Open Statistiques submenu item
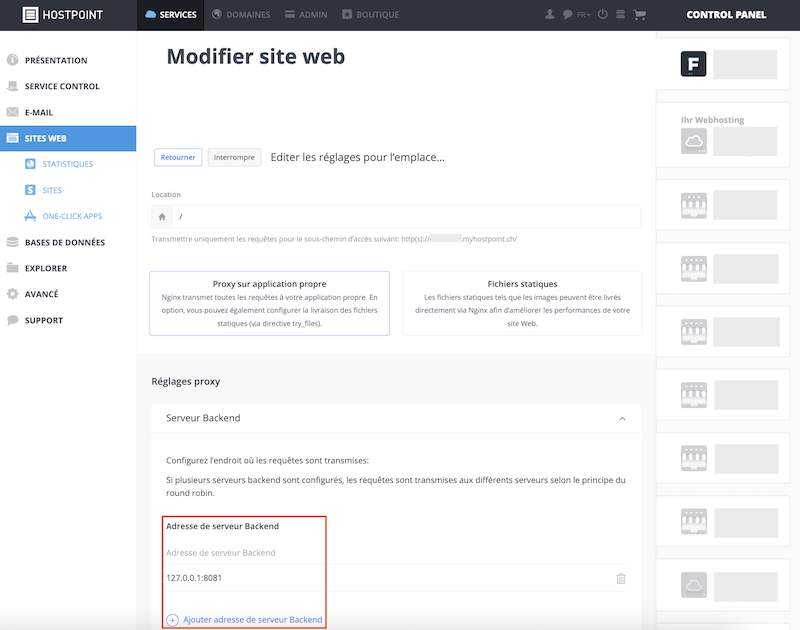 (68, 164)
